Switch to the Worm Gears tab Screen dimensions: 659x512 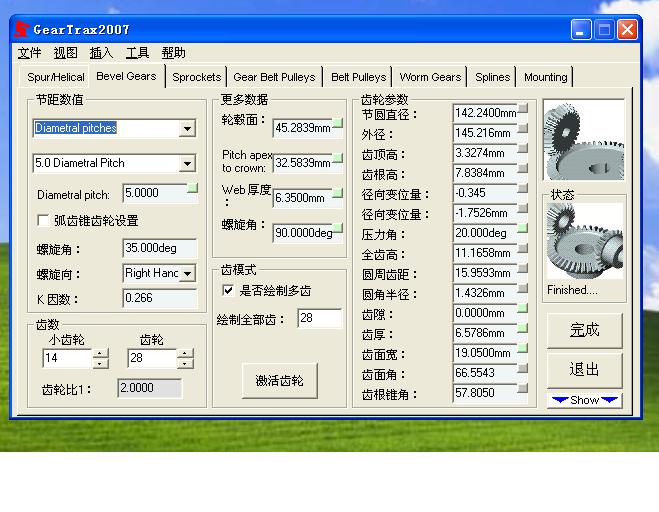tap(430, 77)
